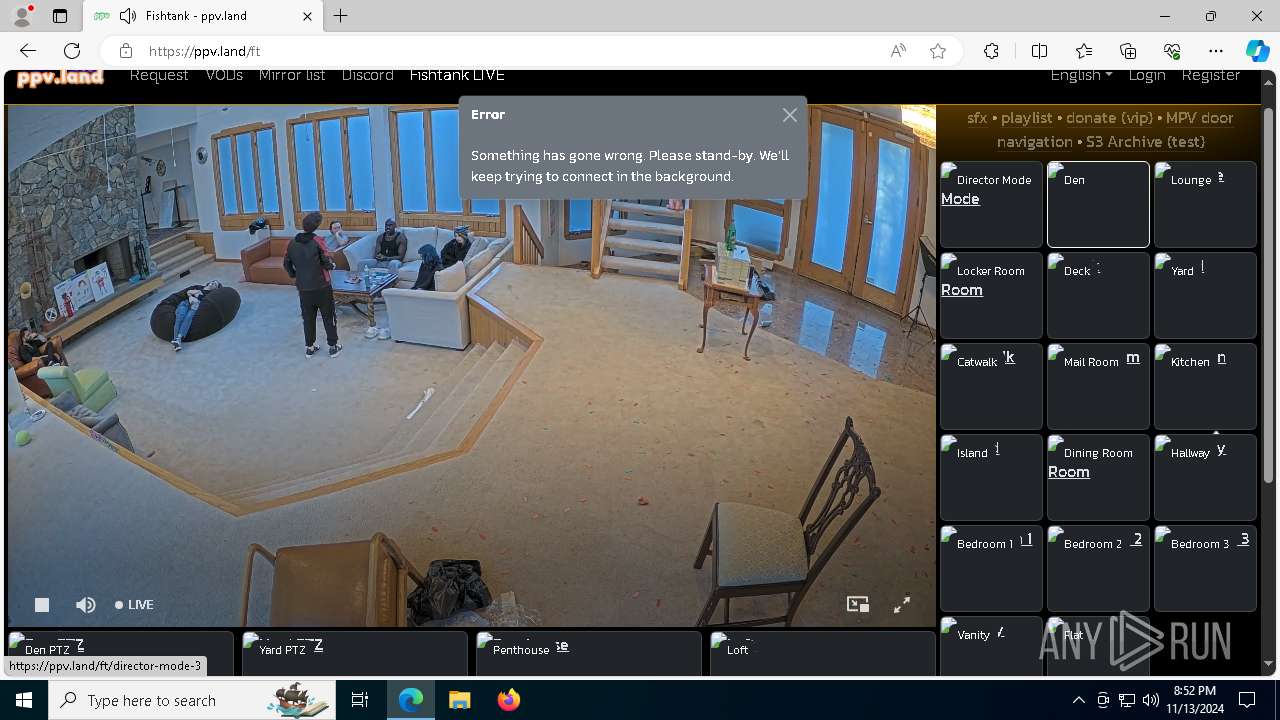The height and width of the screenshot is (720, 1280).
Task: Select the Deck camera tile
Action: (1098, 295)
